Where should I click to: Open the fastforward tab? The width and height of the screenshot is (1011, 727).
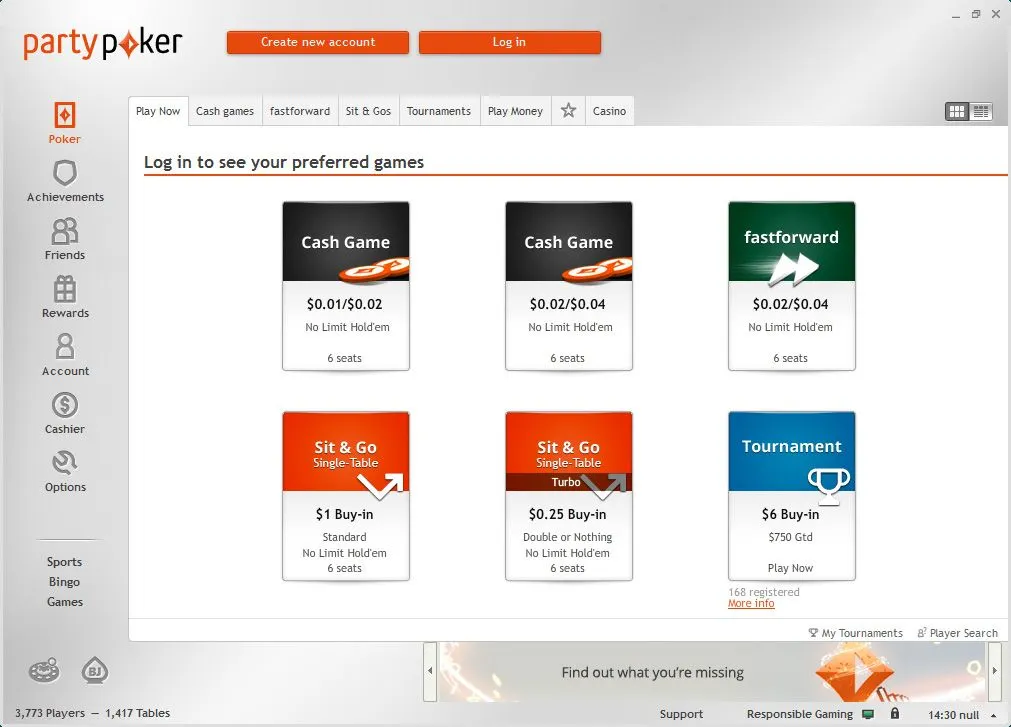[300, 111]
